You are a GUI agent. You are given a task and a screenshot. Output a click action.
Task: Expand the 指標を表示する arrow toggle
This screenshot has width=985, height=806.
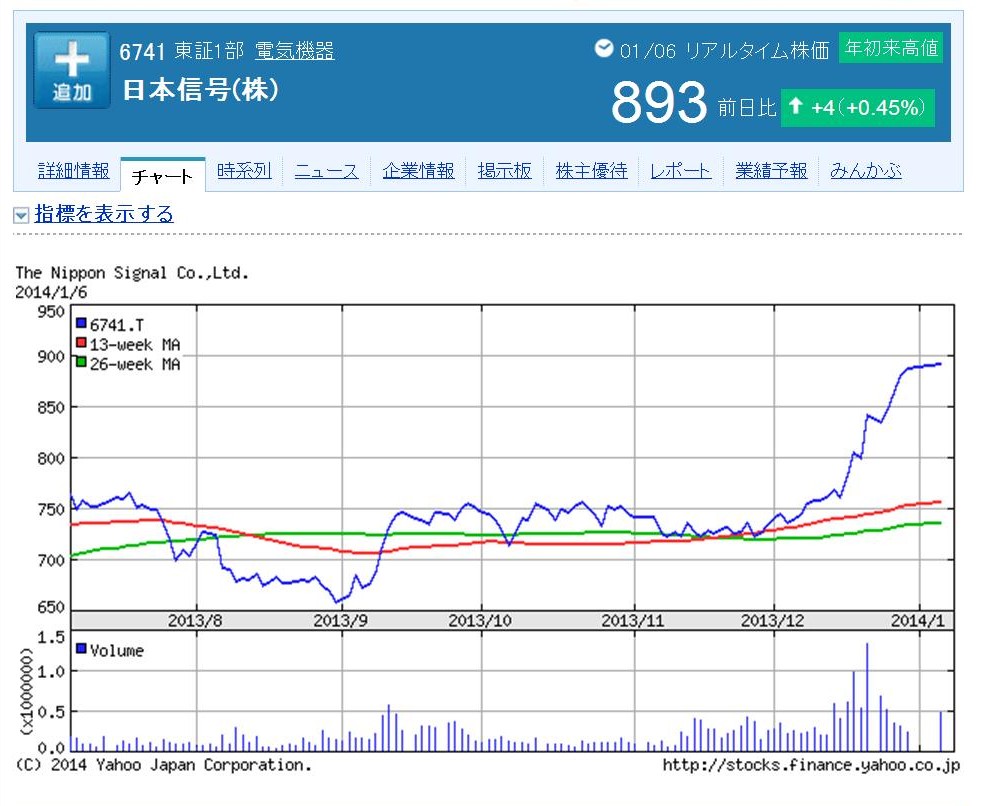[x=21, y=215]
